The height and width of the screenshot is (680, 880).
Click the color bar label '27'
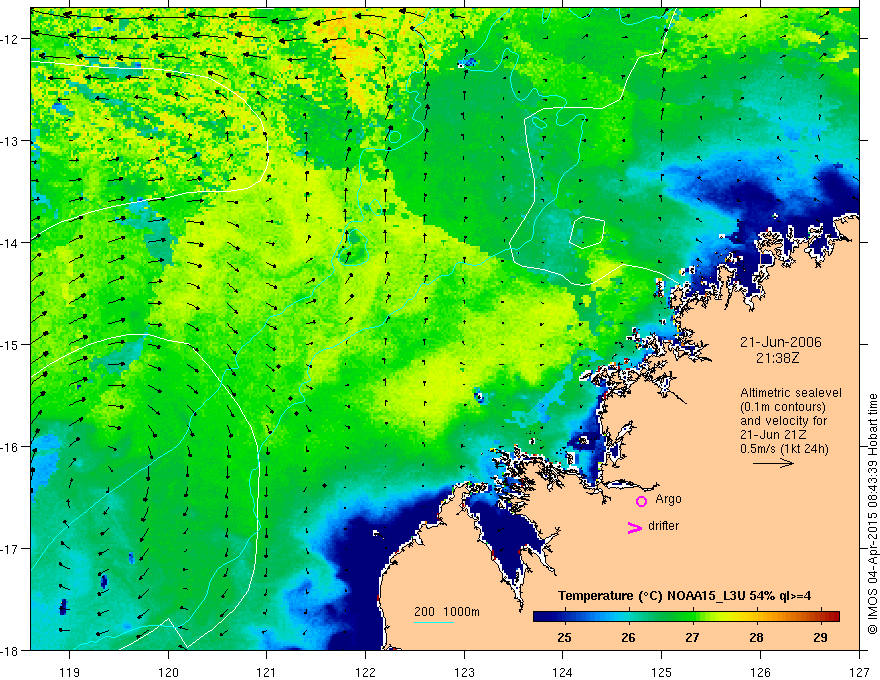pos(693,637)
